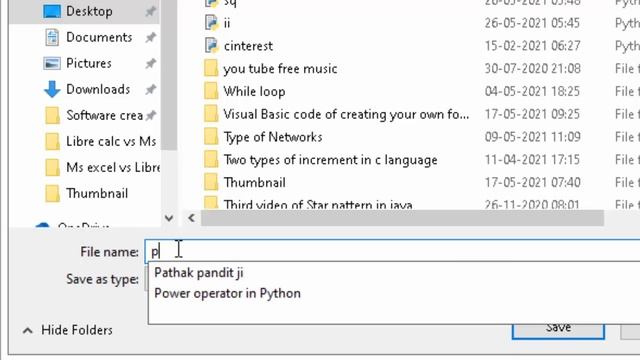
Task: Click Thumbnail folder icon in file list
Action: (x=211, y=182)
